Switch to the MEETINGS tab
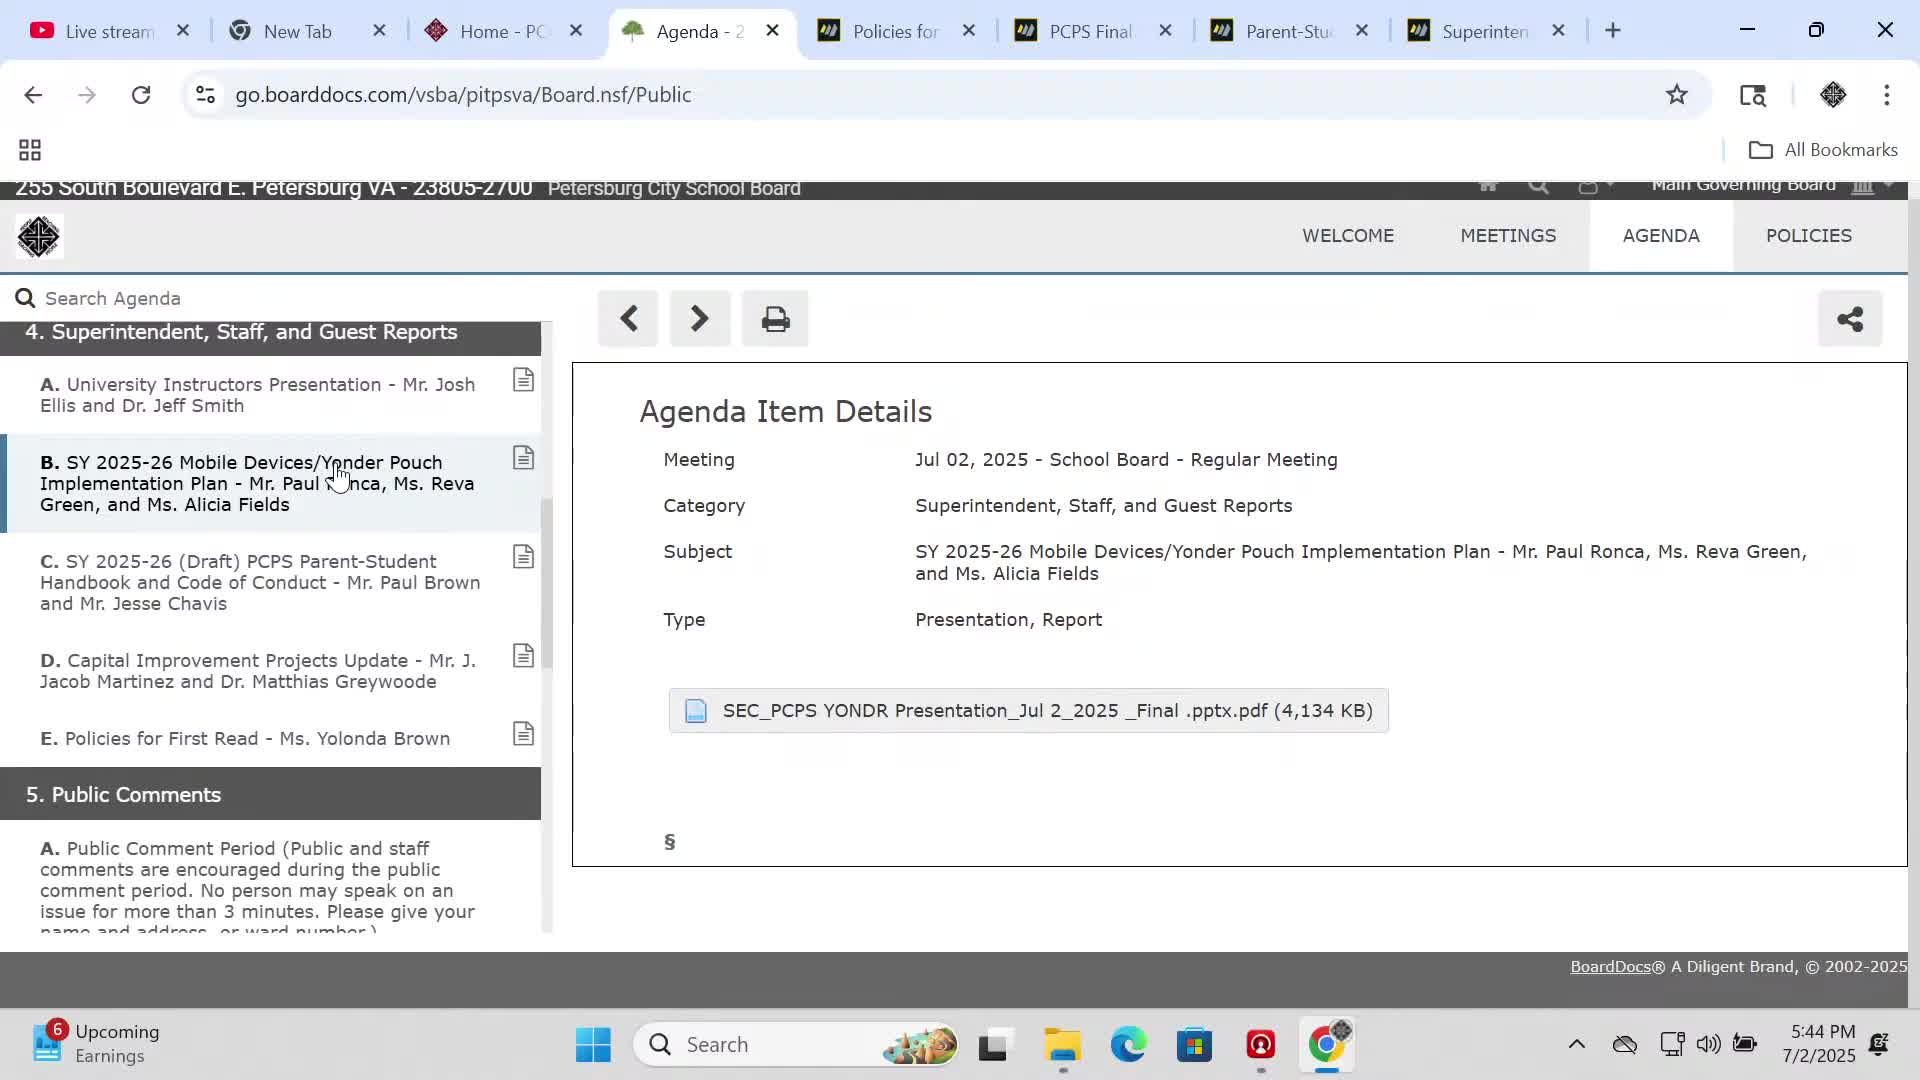Screen dimensions: 1920x1080 [1507, 236]
